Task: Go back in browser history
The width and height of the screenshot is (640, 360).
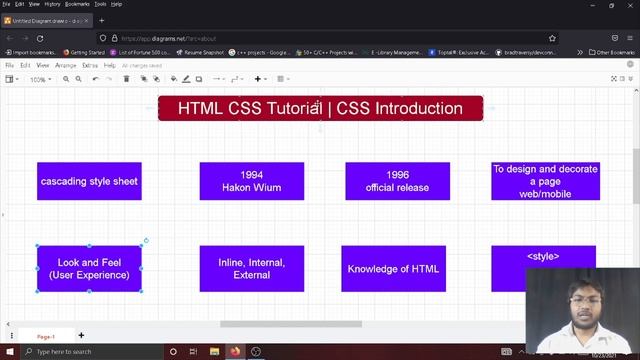Action: 10,38
